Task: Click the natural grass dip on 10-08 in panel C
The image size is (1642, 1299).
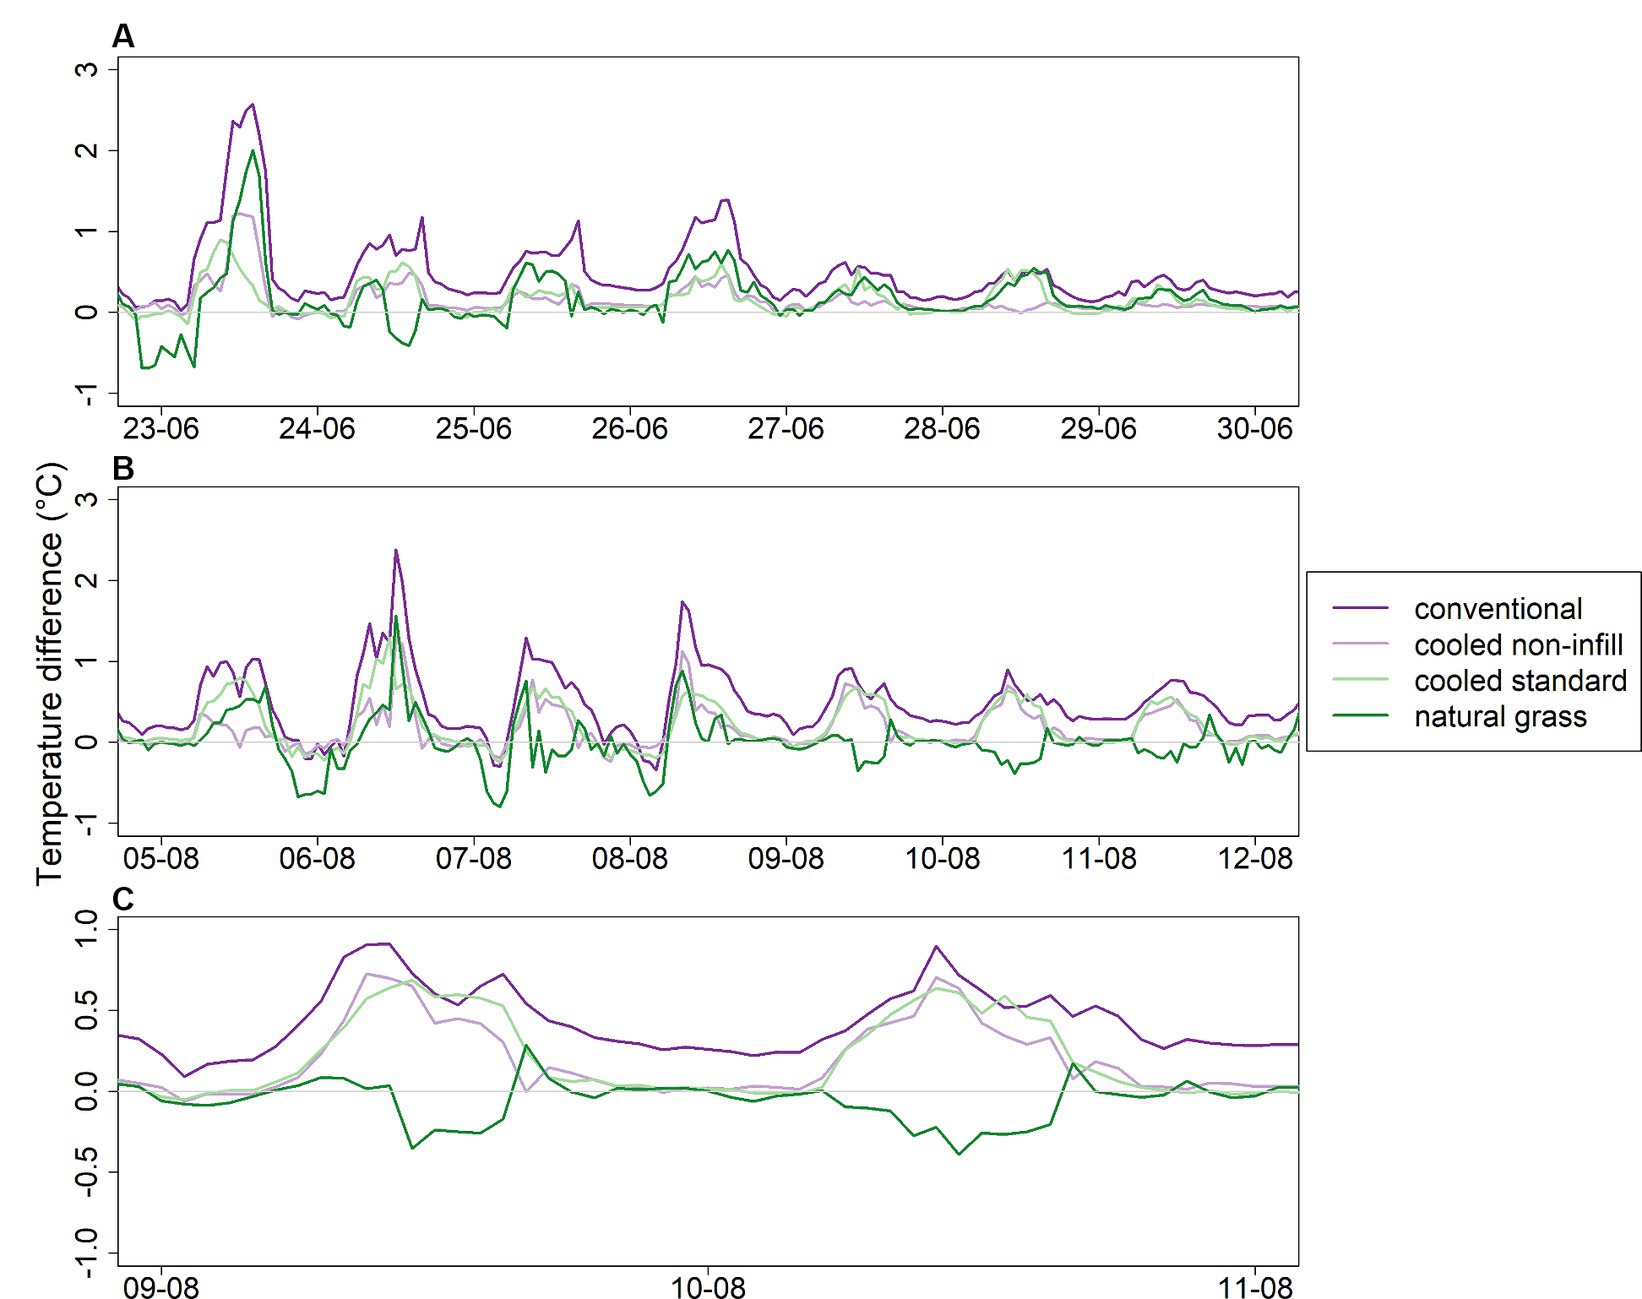Action: click(x=960, y=1154)
